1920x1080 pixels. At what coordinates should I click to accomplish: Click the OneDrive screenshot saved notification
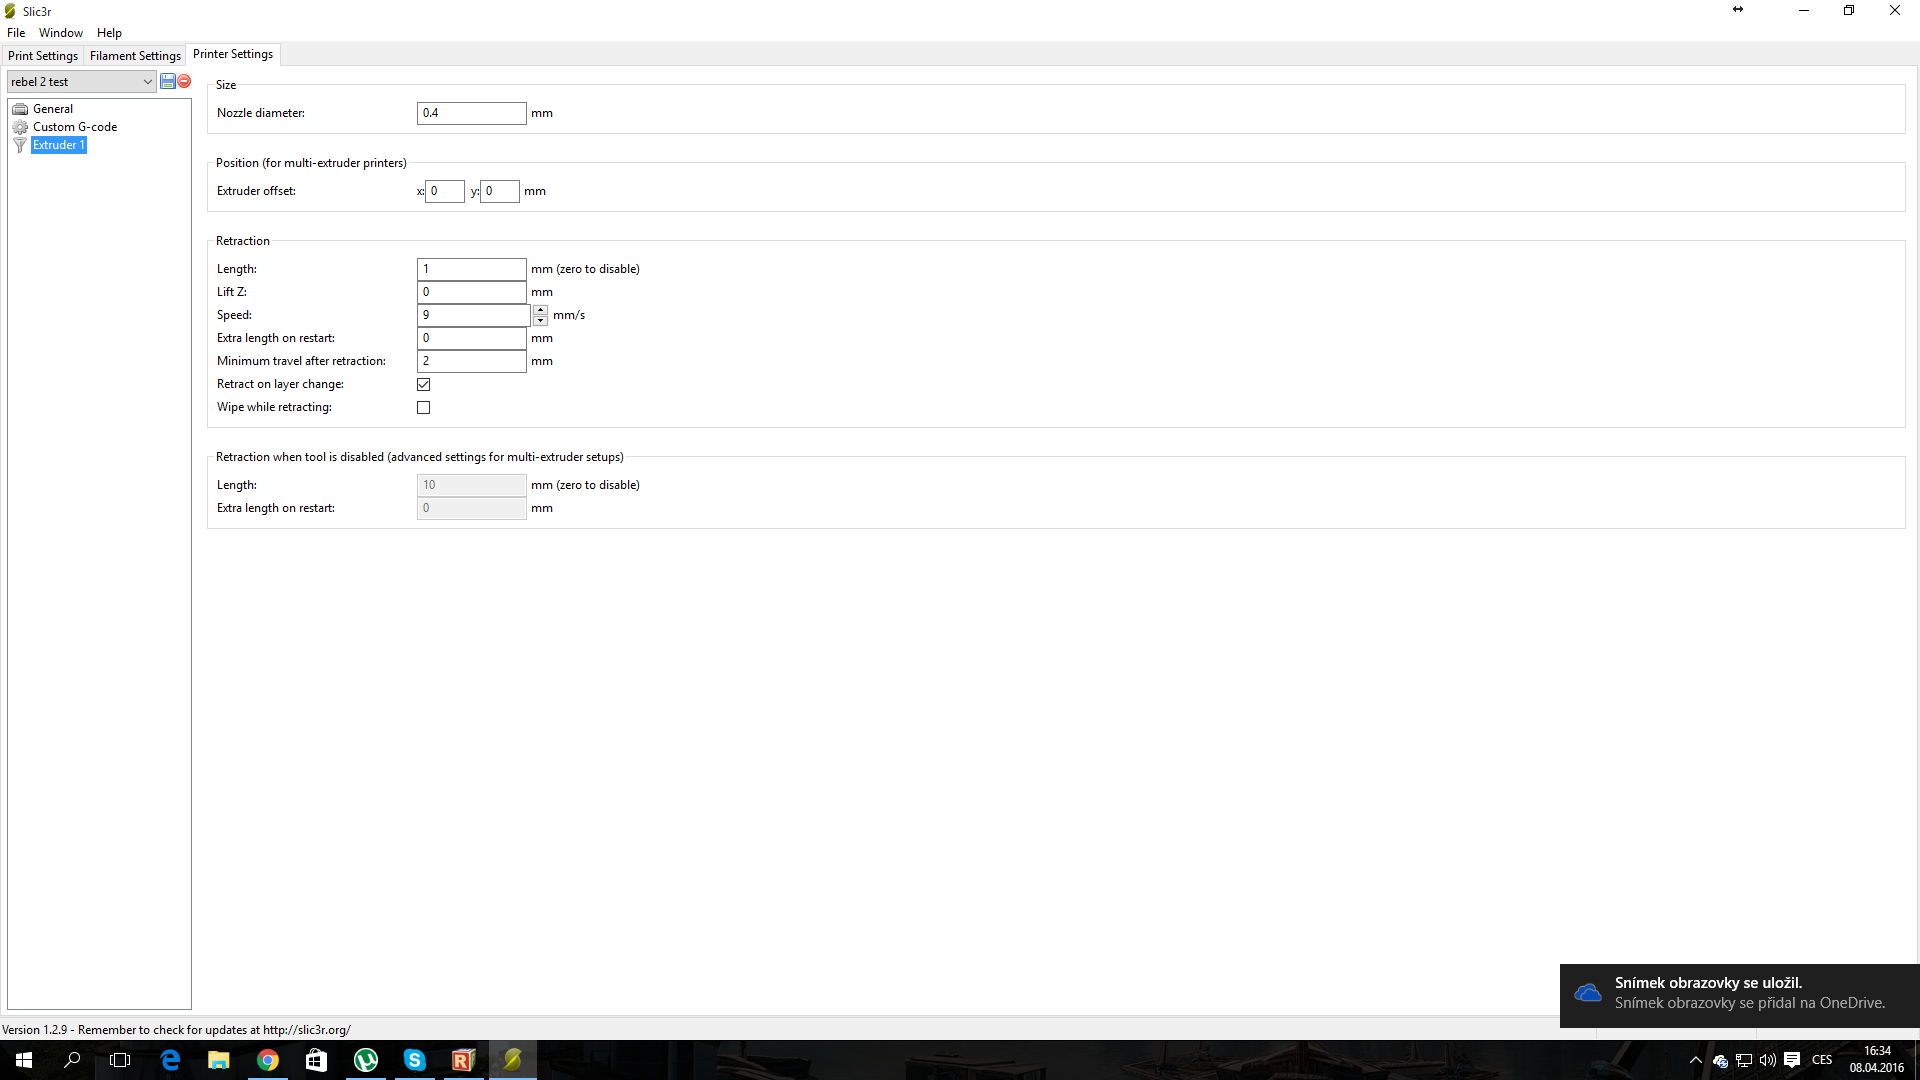tap(1739, 994)
